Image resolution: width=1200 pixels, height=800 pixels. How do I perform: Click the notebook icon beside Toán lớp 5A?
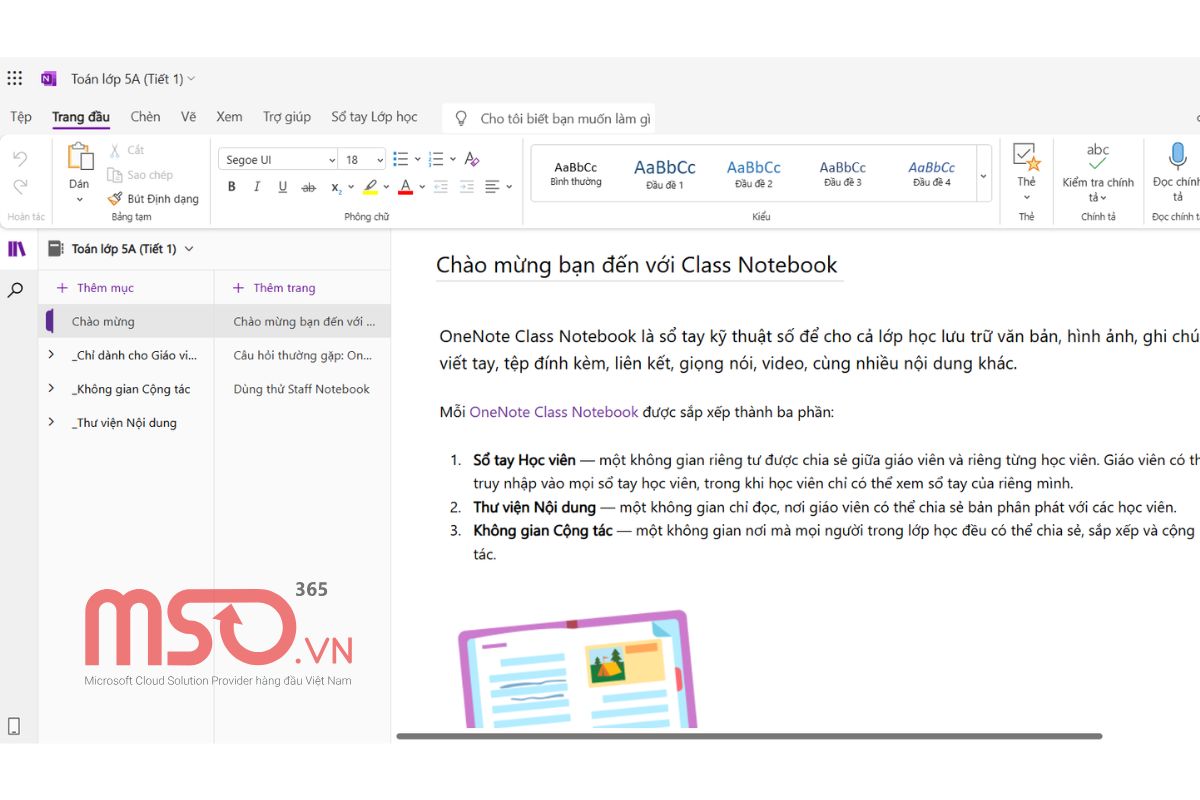point(56,249)
